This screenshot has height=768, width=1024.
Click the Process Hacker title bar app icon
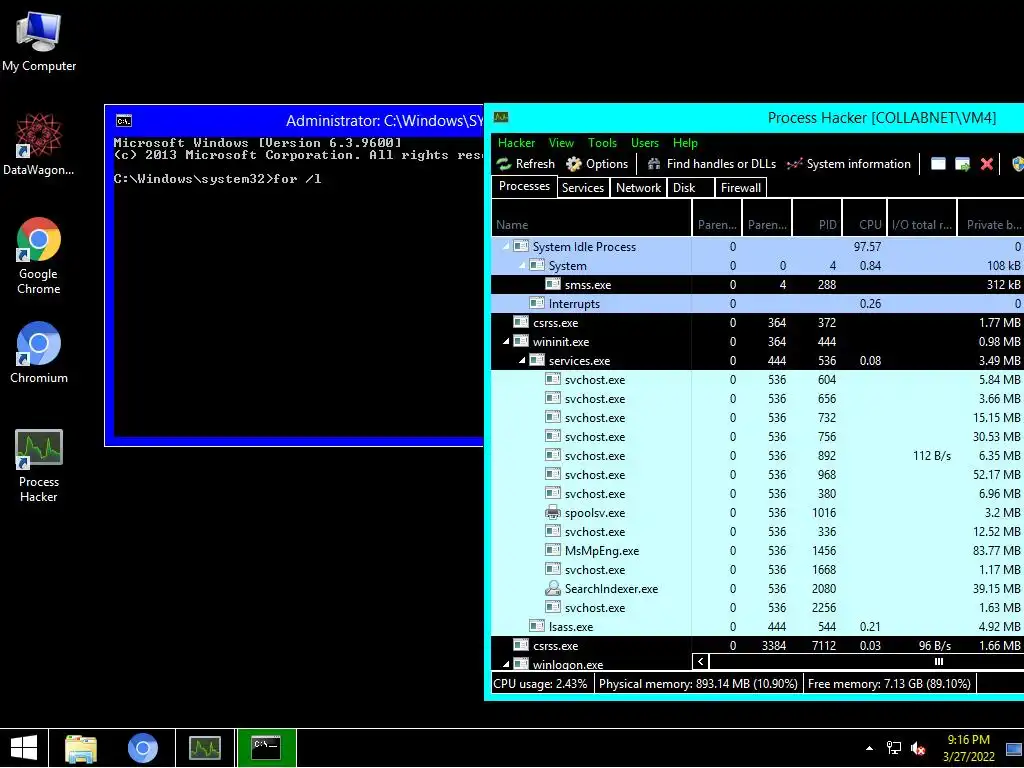[501, 118]
